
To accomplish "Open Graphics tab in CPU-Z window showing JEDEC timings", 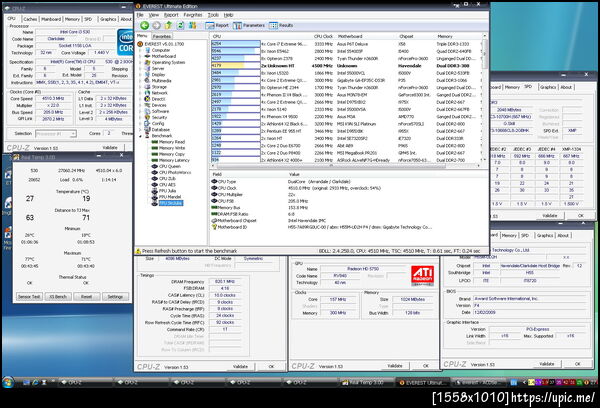I will 548,87.
